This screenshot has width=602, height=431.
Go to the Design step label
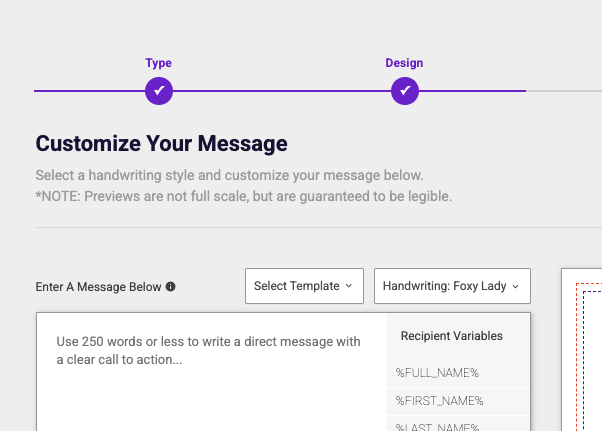tap(404, 63)
